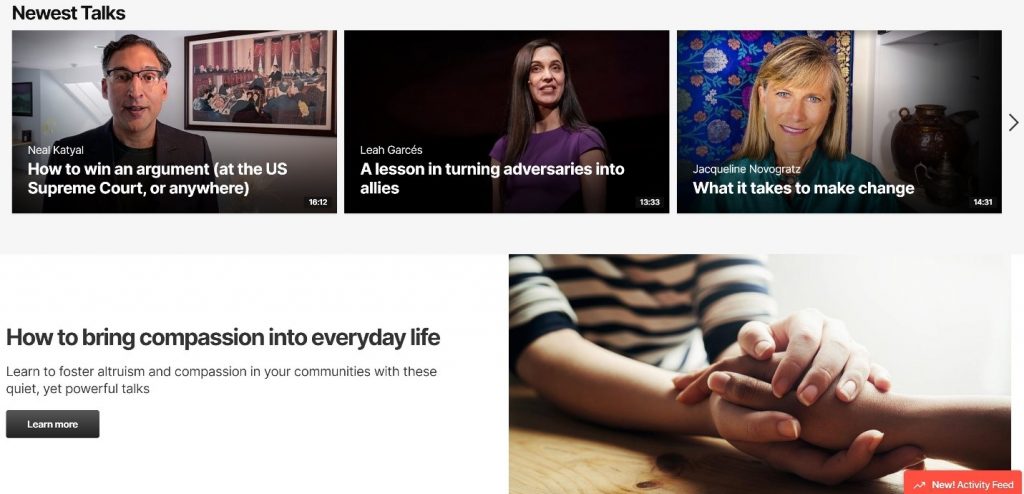
Task: Click the Learn more button
Action: click(53, 424)
